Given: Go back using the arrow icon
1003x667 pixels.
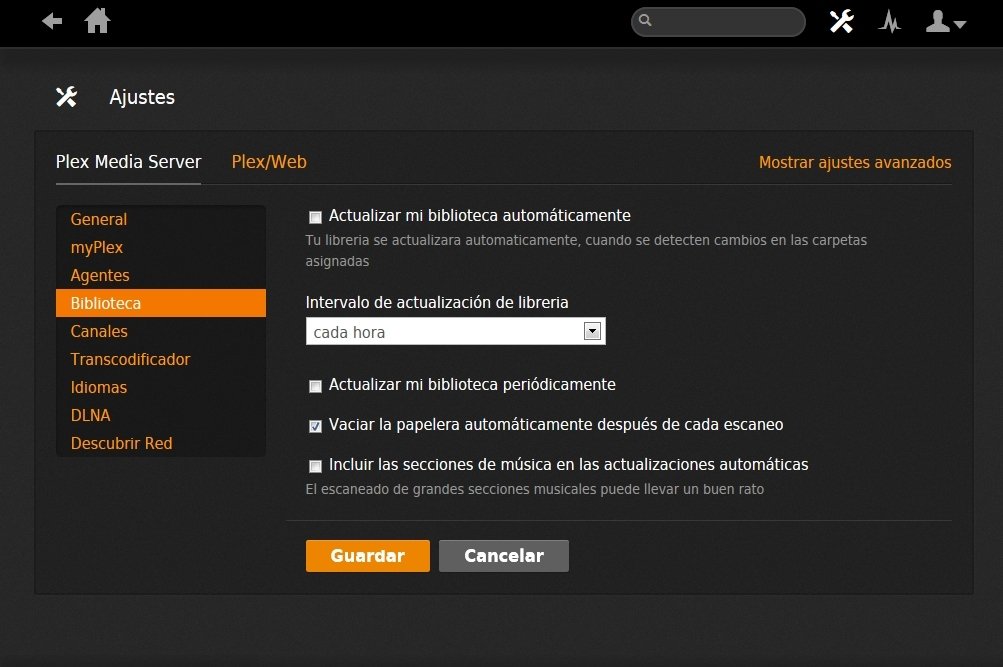Looking at the screenshot, I should 52,22.
